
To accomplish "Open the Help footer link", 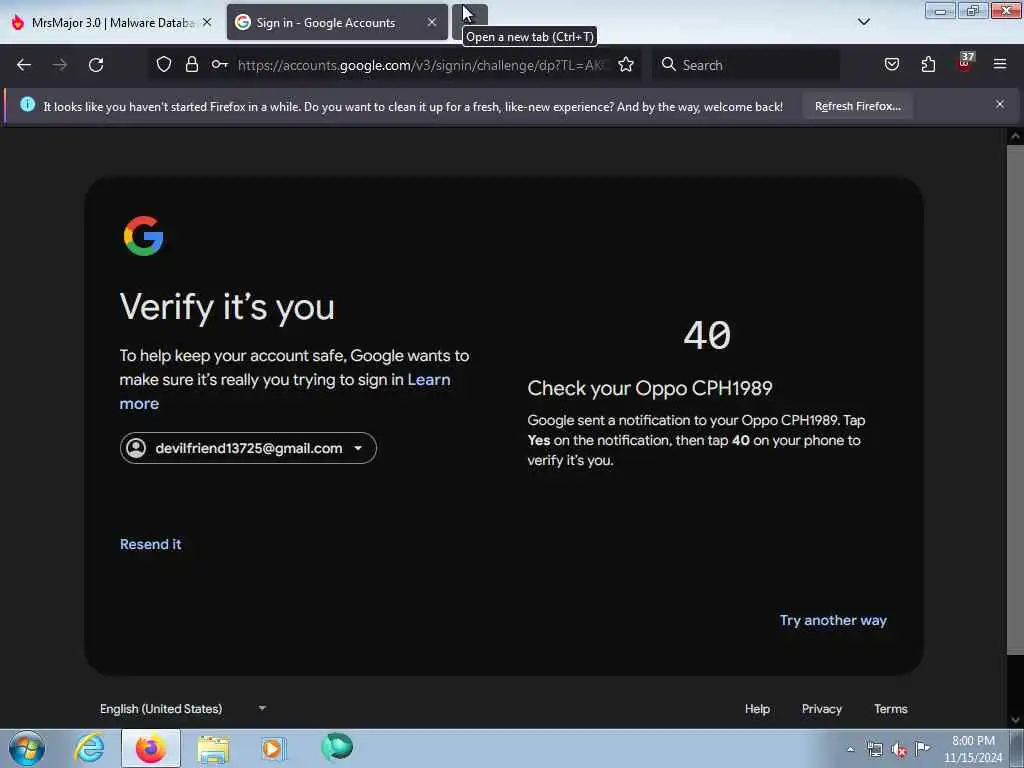I will pyautogui.click(x=757, y=709).
